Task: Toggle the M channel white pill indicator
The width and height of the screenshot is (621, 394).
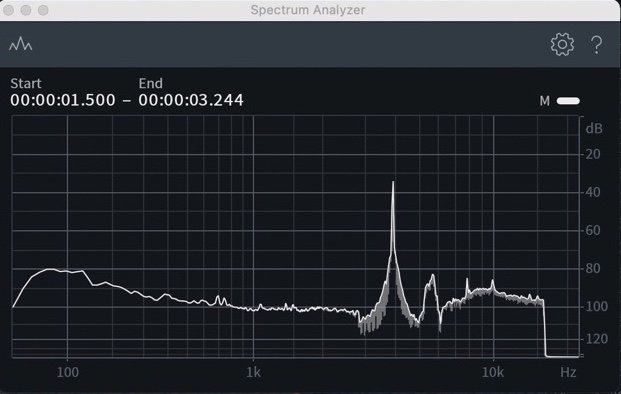Action: 568,101
